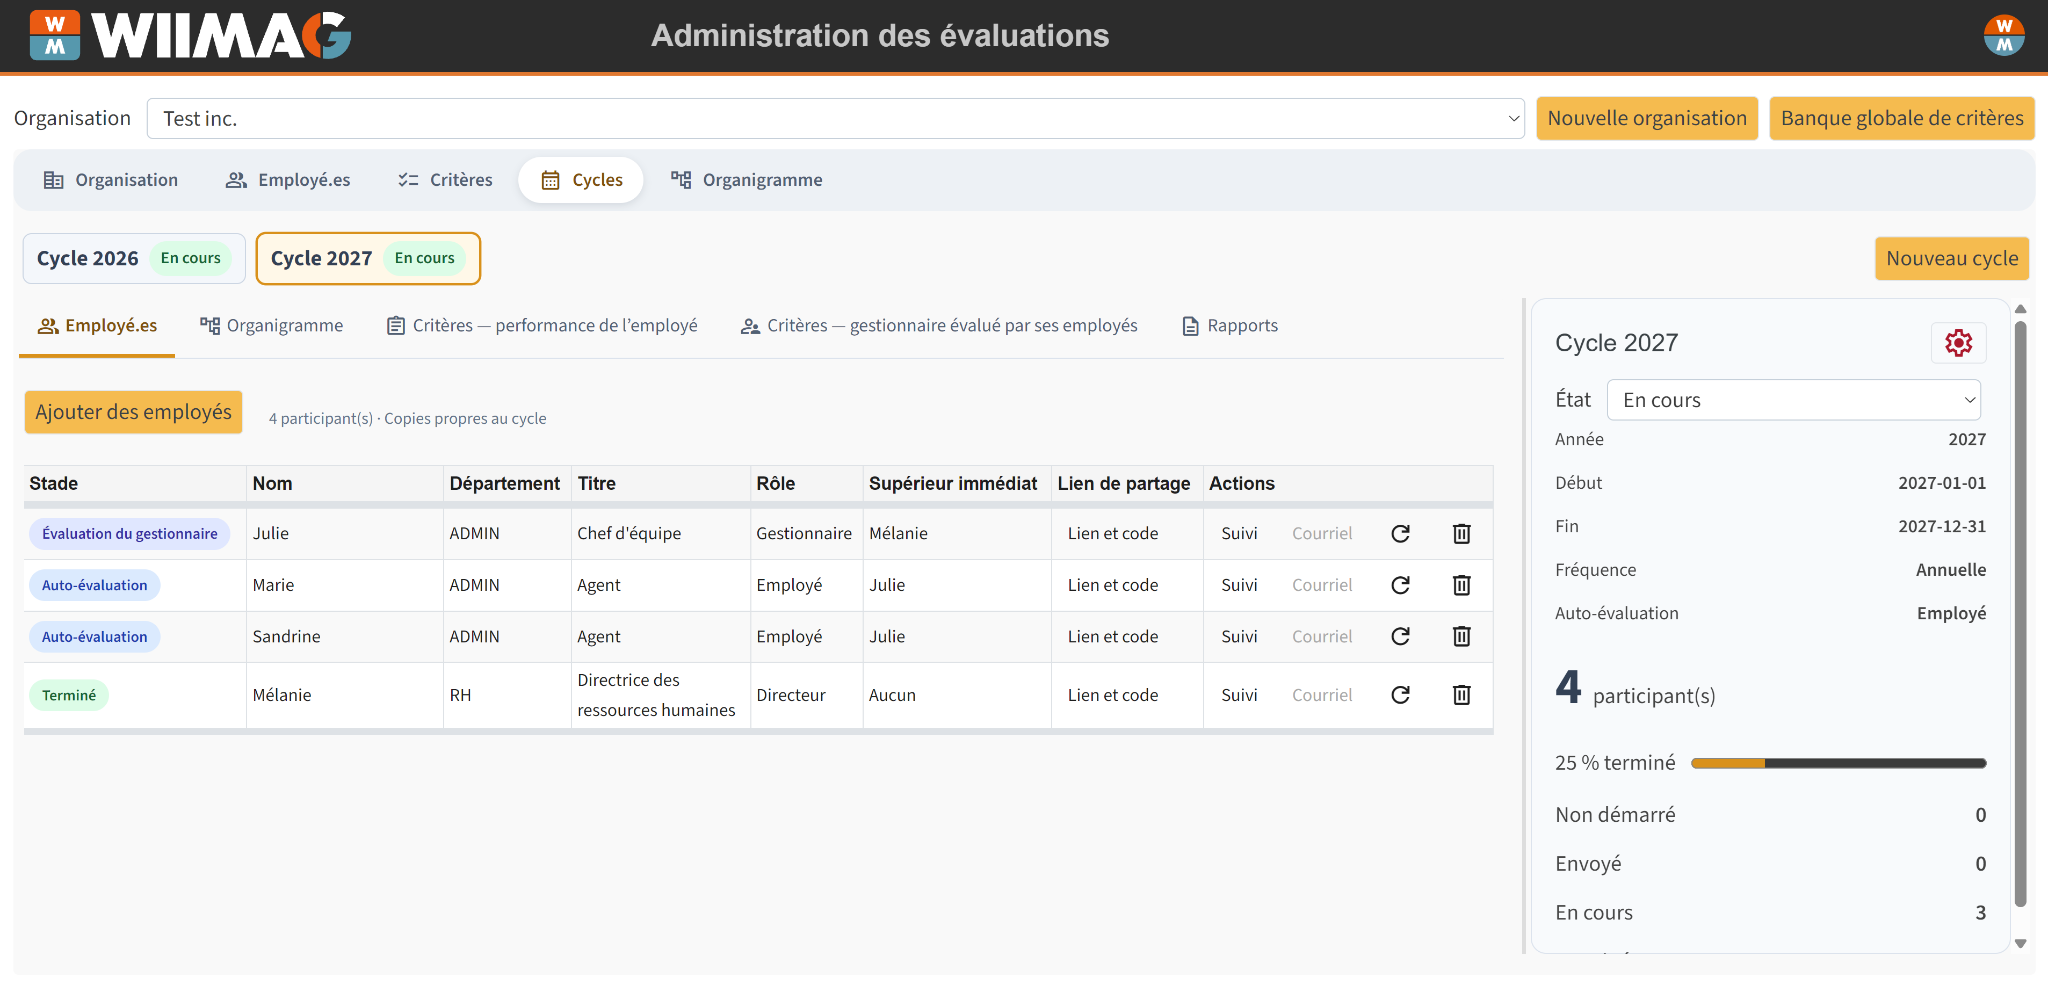This screenshot has height=990, width=2048.
Task: Click the WIIMAG logo
Action: (x=190, y=36)
